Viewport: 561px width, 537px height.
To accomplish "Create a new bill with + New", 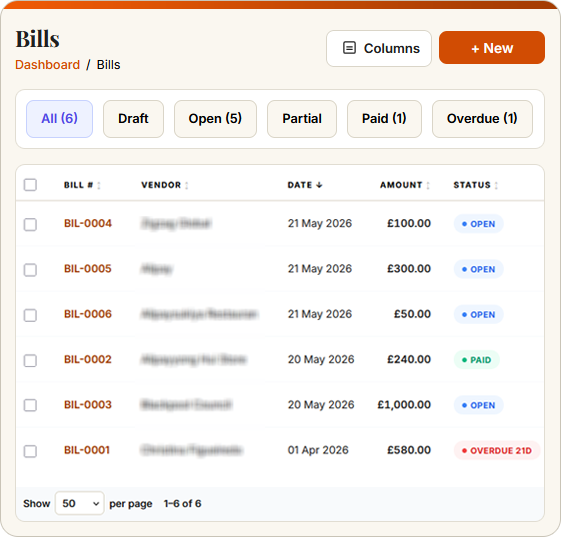I will (x=492, y=48).
